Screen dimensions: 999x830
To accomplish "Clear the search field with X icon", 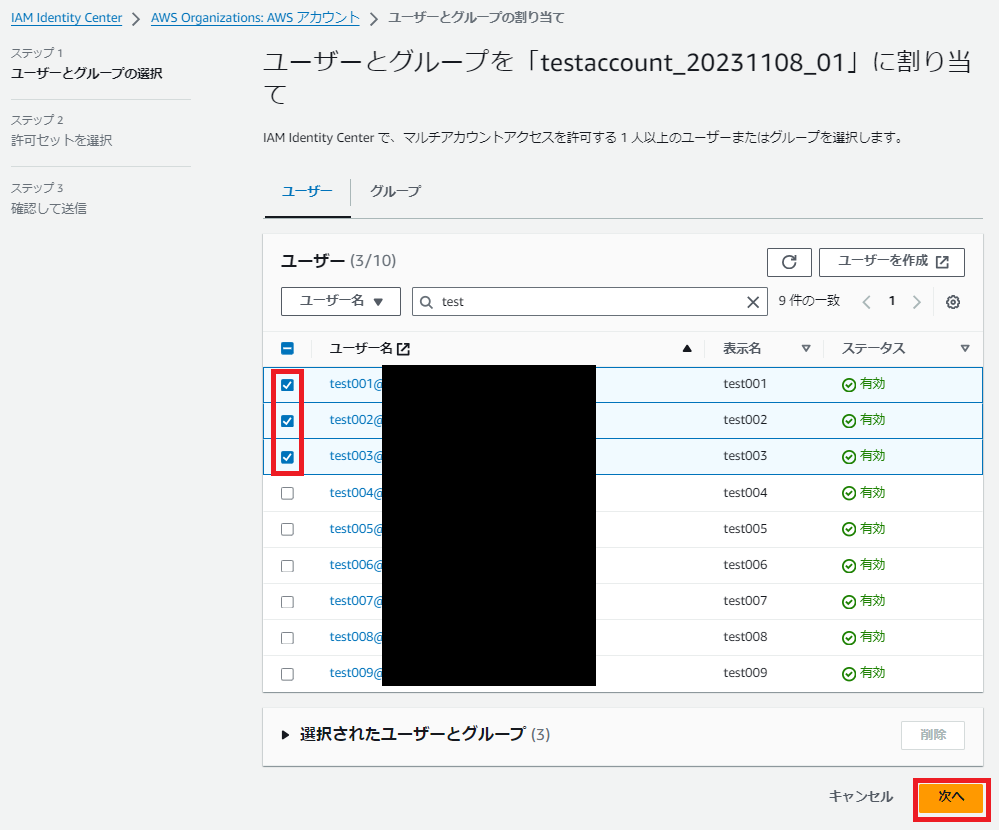I will (x=752, y=302).
